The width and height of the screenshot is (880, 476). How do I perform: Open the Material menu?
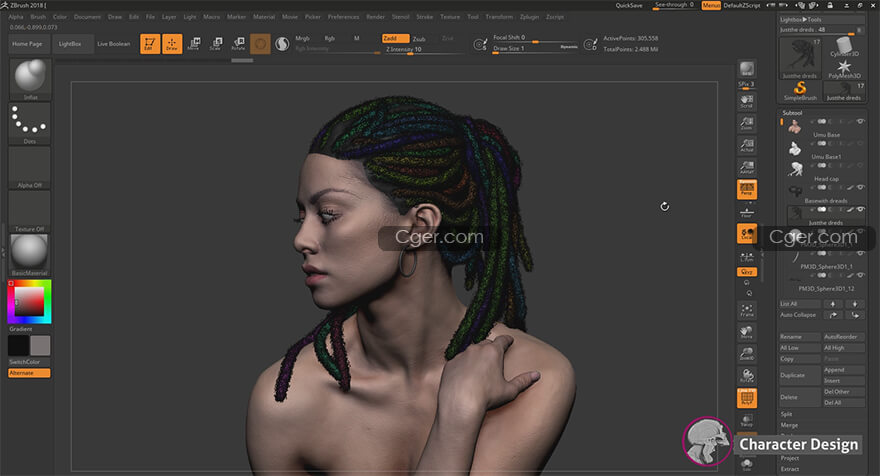coord(264,17)
